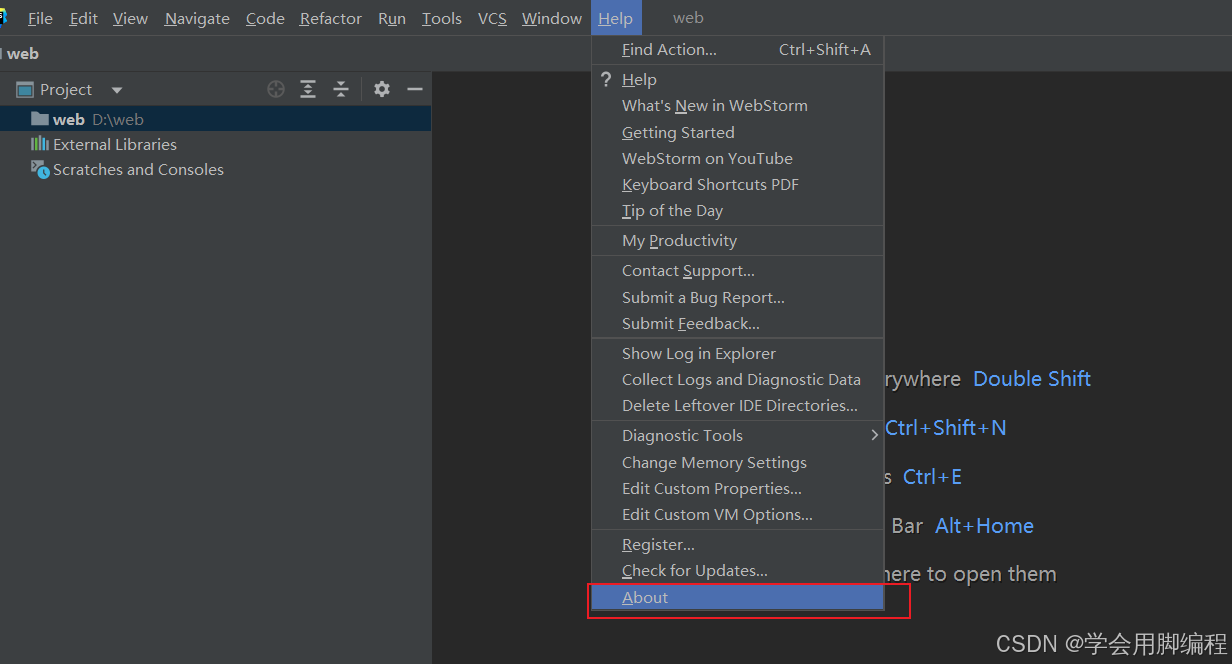Image resolution: width=1232 pixels, height=664 pixels.
Task: Click the Ctrl+Shift+N shortcut text
Action: pyautogui.click(x=945, y=427)
